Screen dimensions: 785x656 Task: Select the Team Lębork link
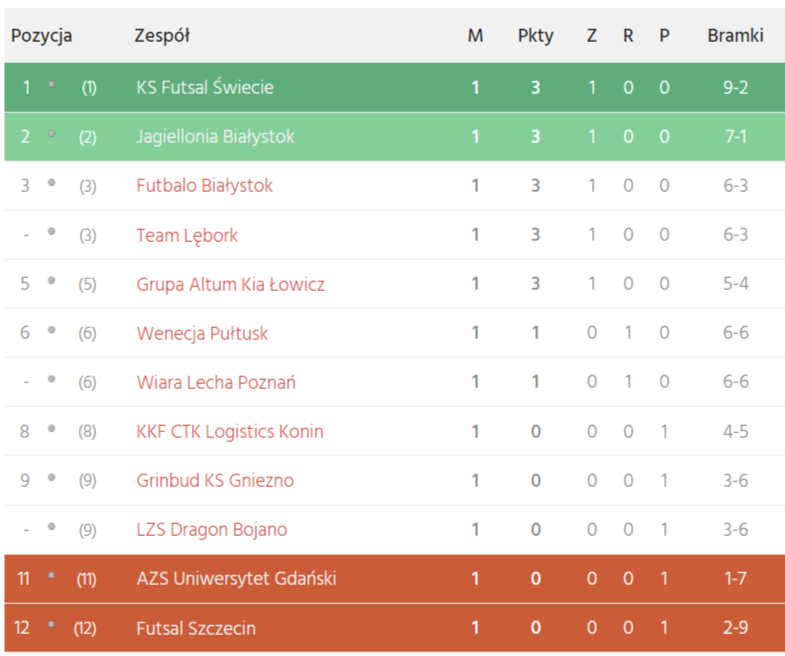pyautogui.click(x=187, y=235)
